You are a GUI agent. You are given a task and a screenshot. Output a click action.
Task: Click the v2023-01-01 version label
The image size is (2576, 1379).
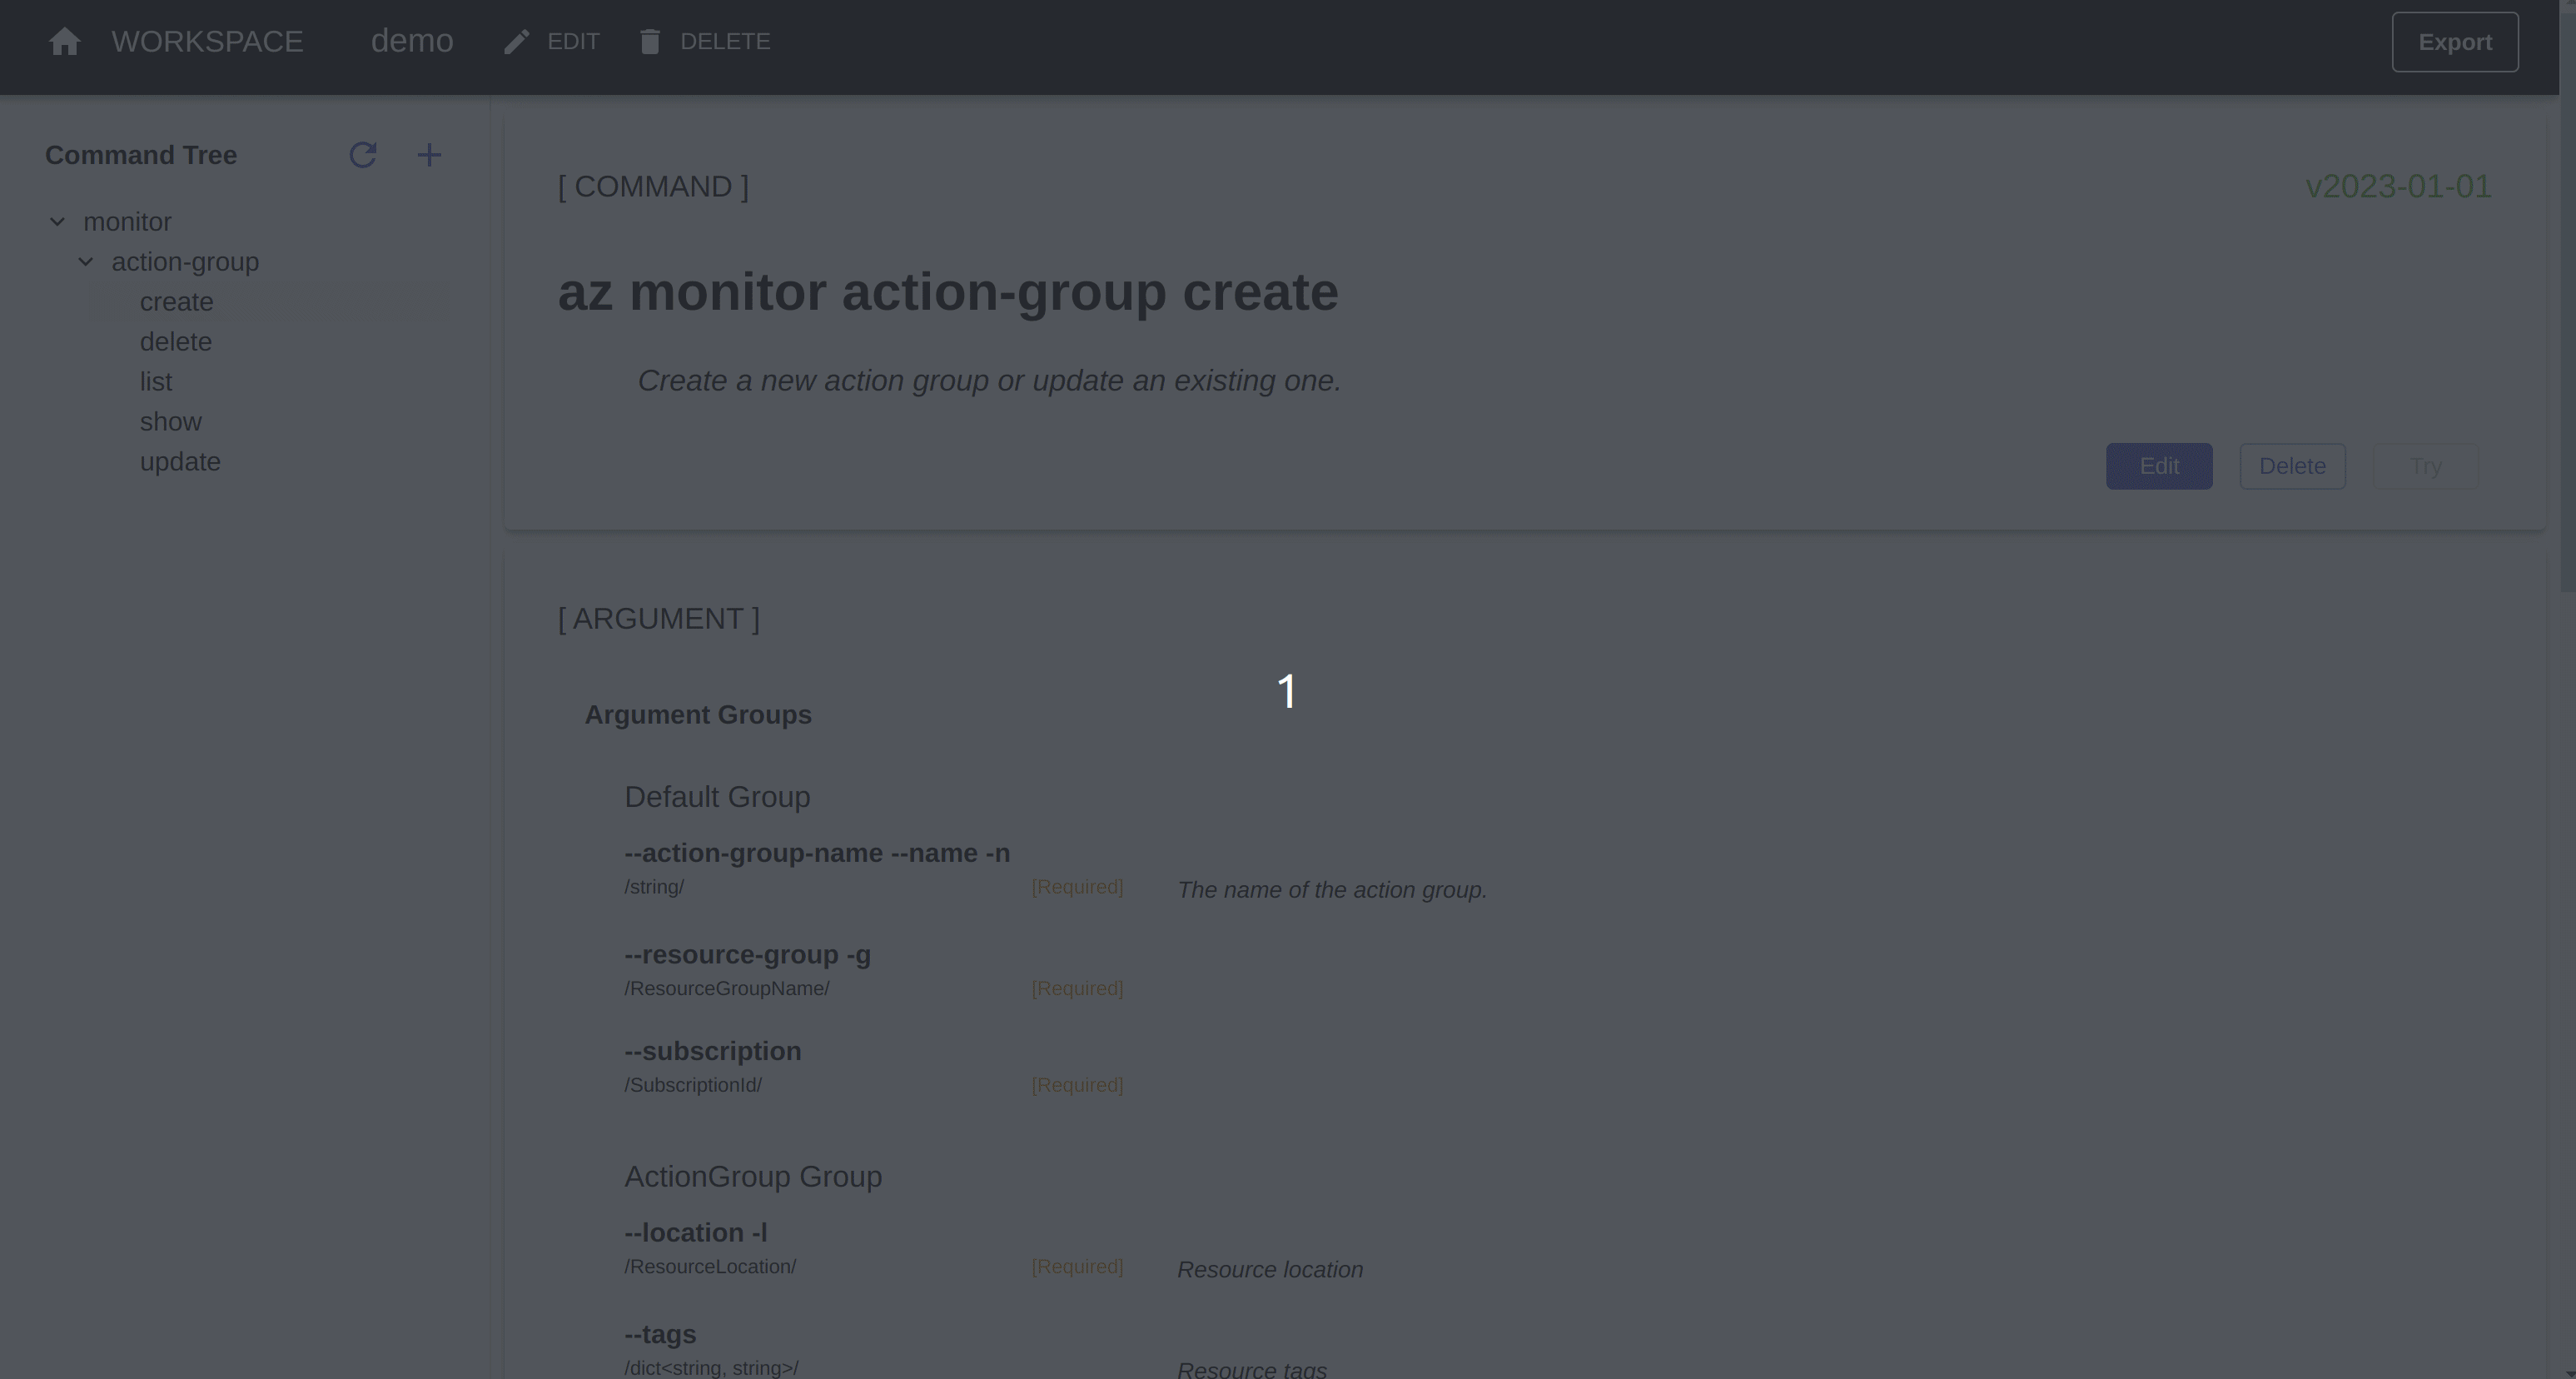pos(2398,186)
